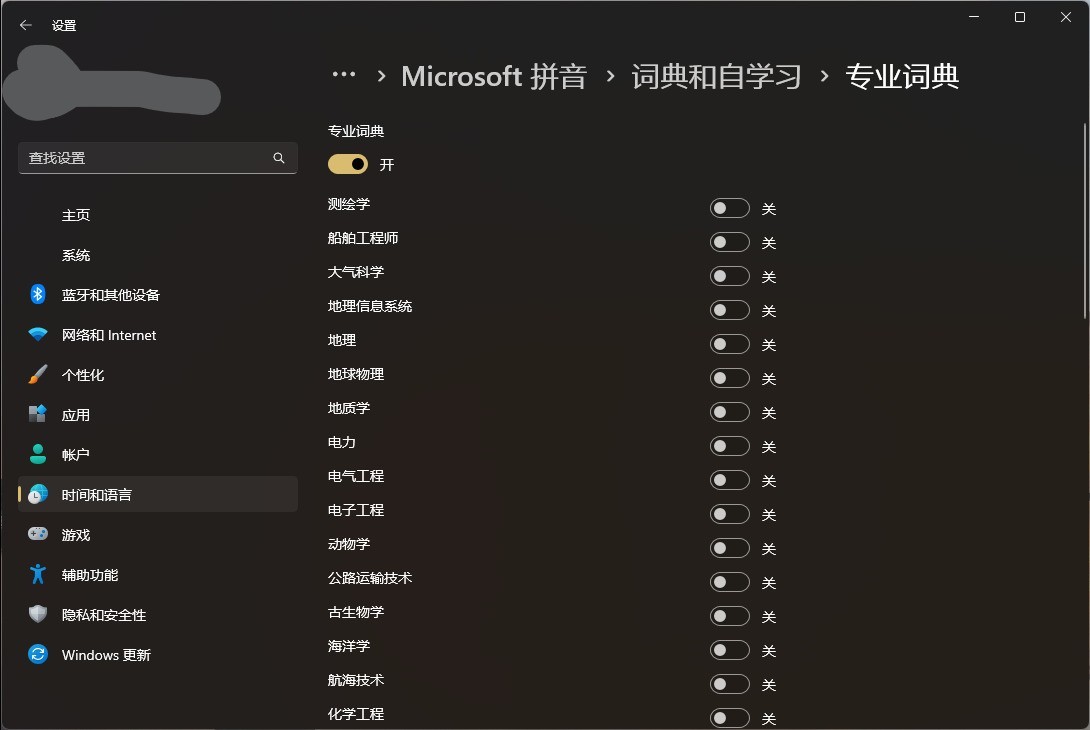The image size is (1090, 730).
Task: Toggle on the 海洋学 dictionary
Action: [x=729, y=650]
